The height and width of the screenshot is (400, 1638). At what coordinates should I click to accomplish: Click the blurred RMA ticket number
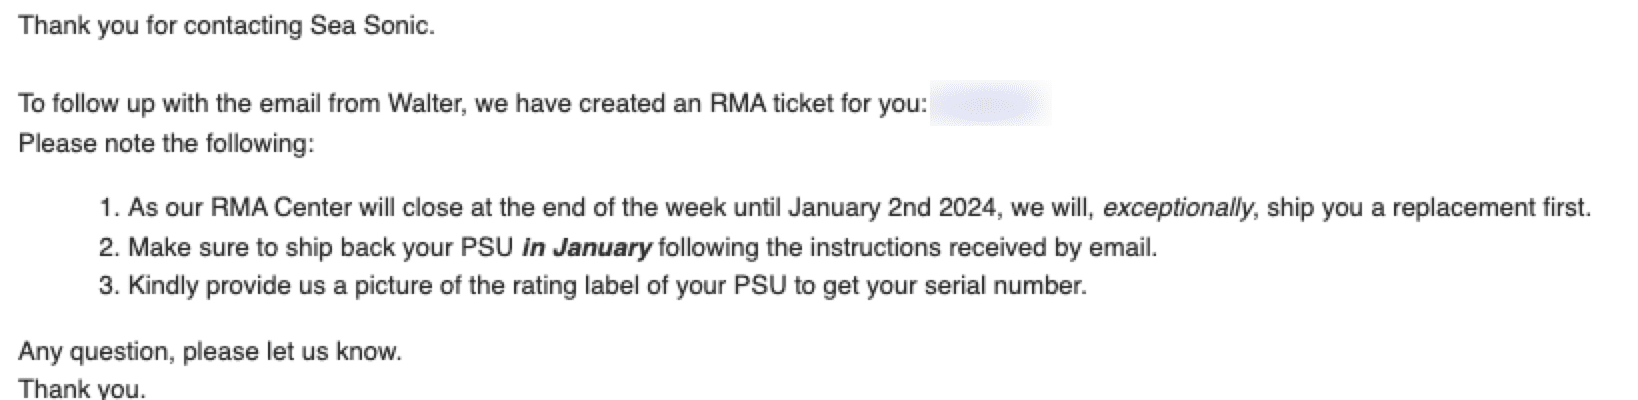click(990, 104)
